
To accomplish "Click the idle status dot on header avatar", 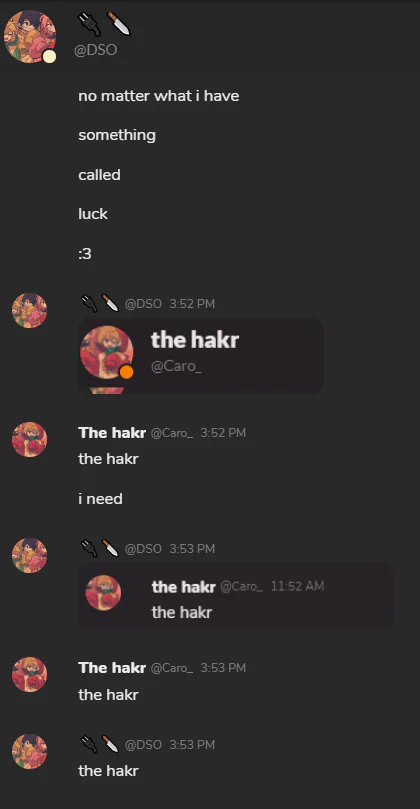I will tap(49, 56).
